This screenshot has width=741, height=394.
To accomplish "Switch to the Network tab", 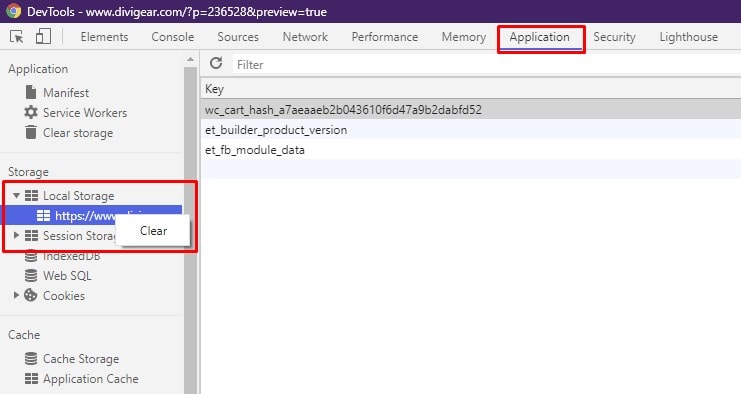I will (305, 37).
